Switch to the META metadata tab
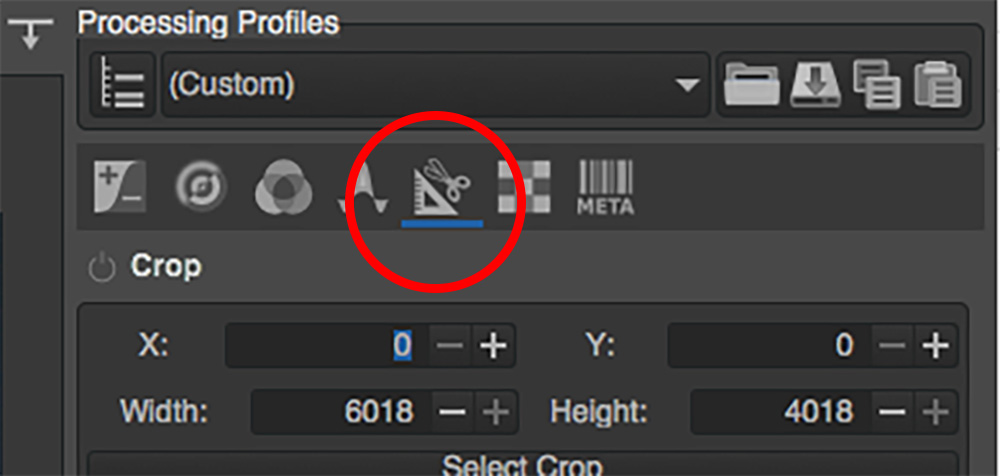This screenshot has height=476, width=1000. click(x=605, y=187)
